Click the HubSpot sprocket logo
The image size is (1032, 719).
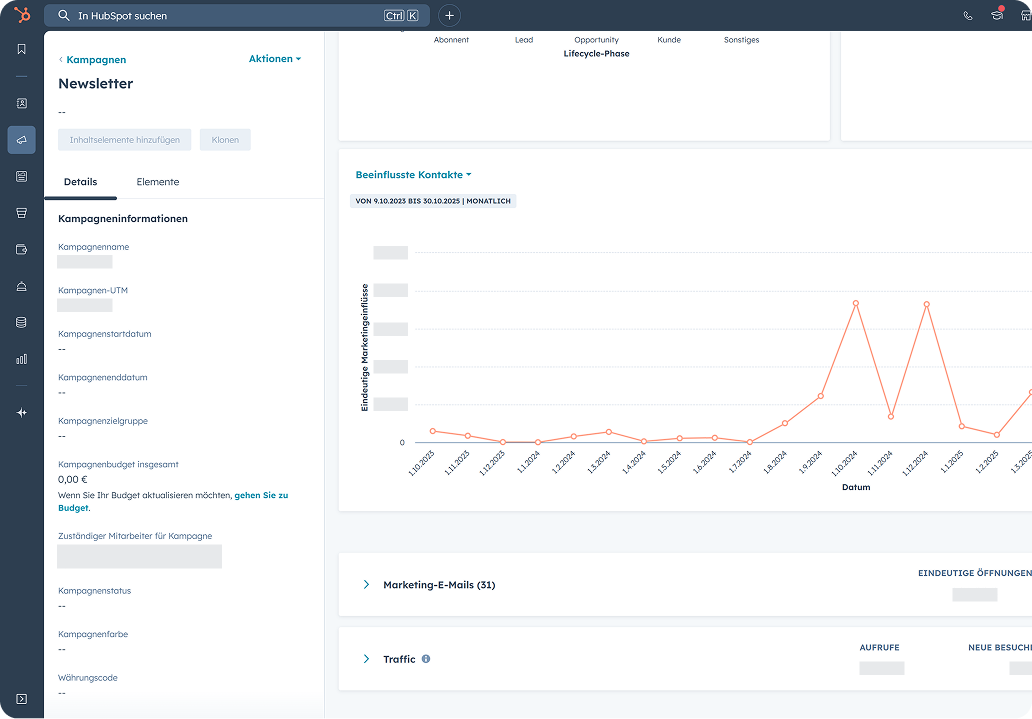tap(22, 15)
